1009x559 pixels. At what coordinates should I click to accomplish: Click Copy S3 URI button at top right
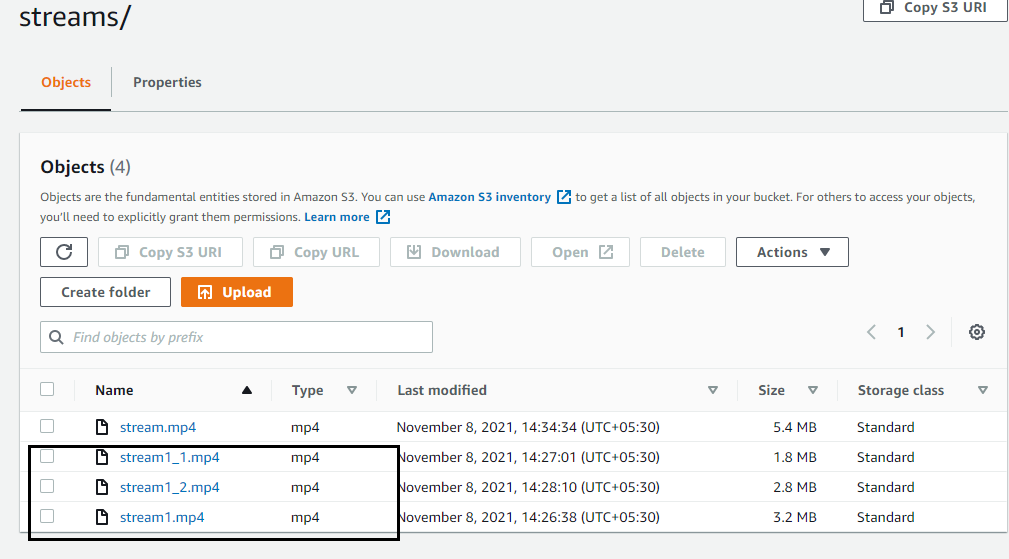(934, 8)
